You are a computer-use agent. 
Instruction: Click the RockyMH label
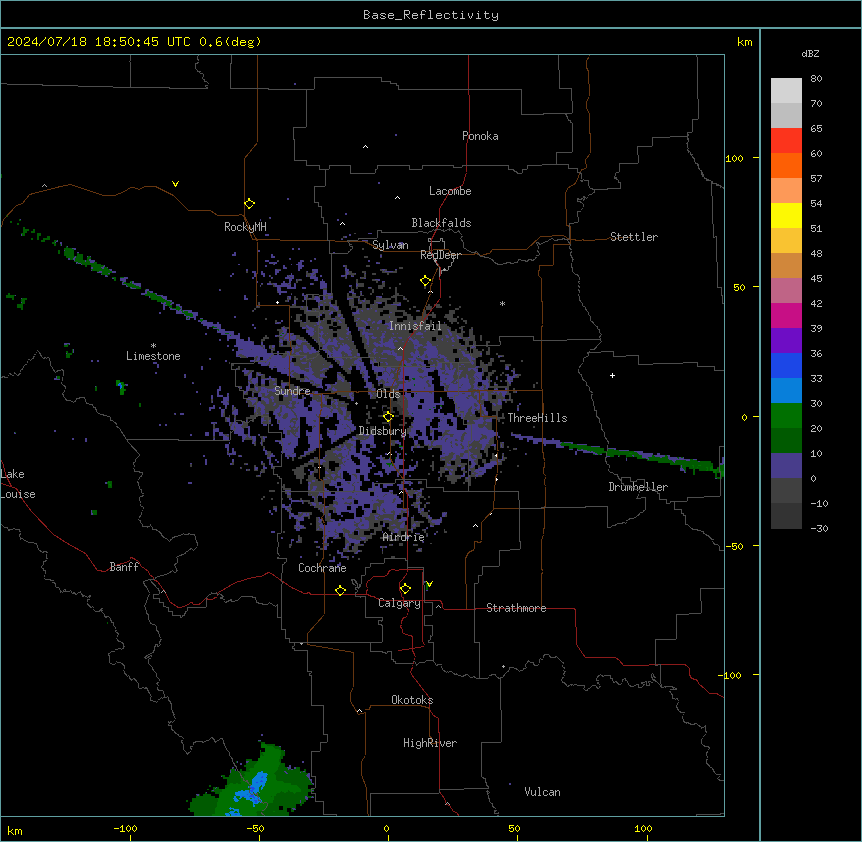pyautogui.click(x=245, y=226)
